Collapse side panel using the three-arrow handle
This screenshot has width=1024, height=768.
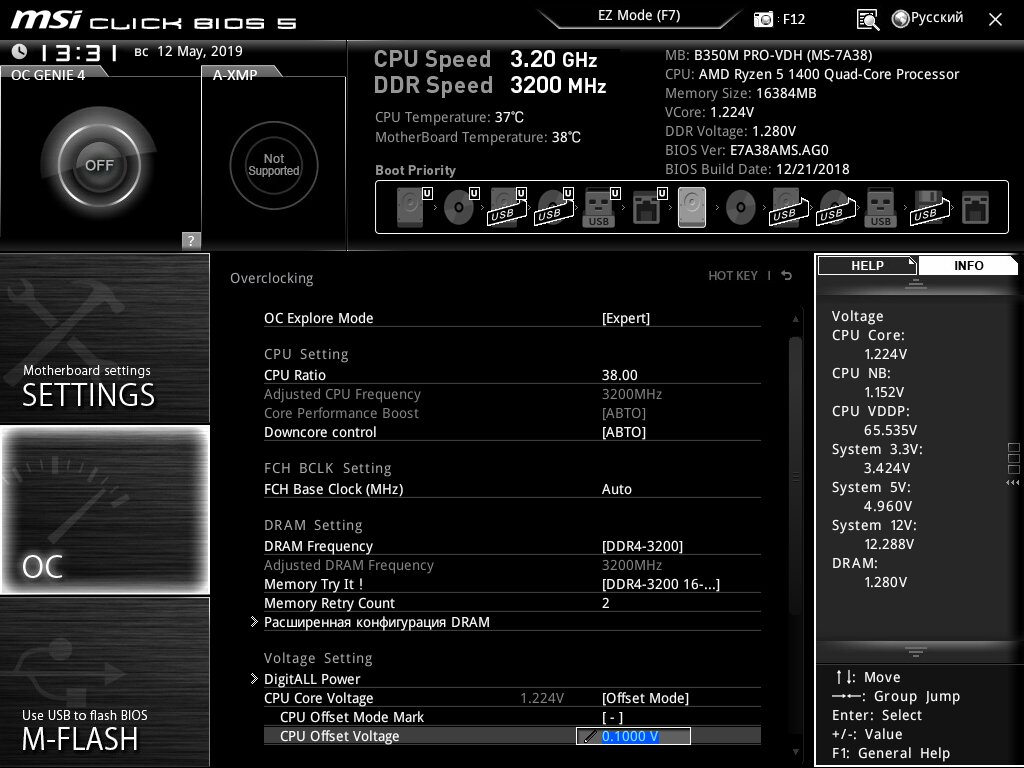pos(1013,483)
